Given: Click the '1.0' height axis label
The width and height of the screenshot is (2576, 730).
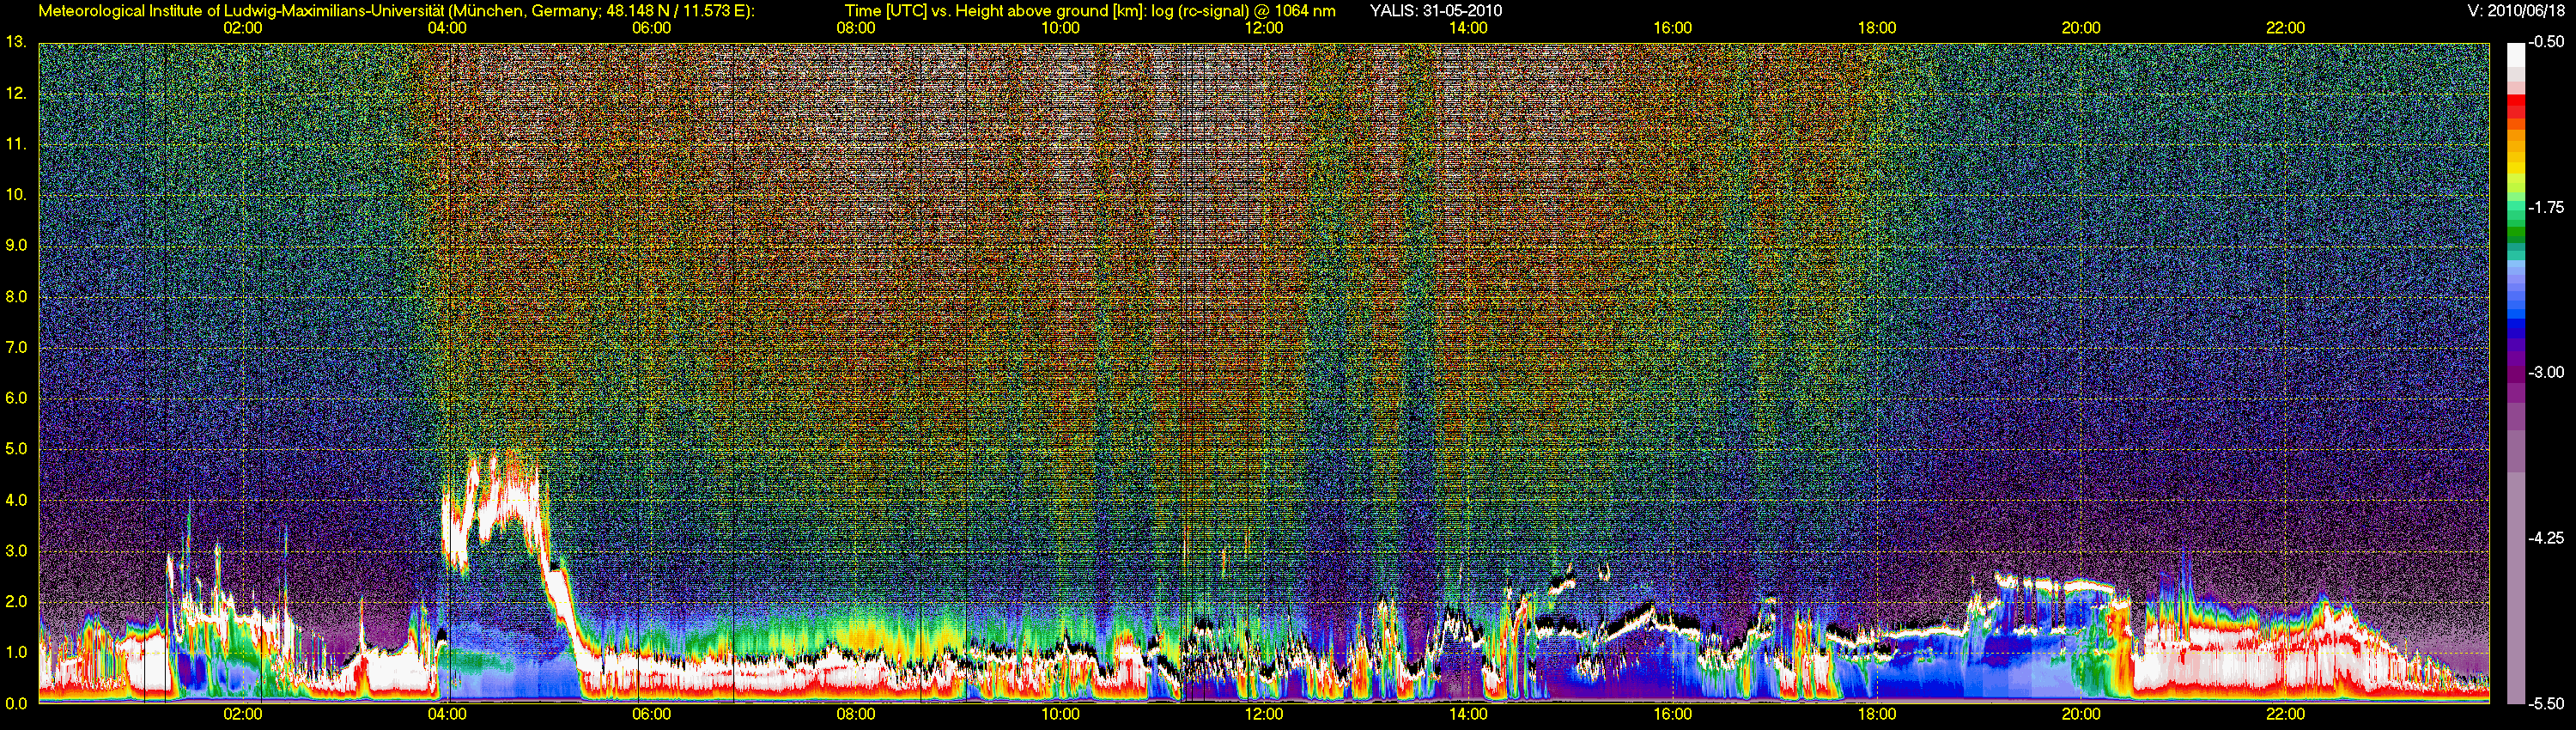Looking at the screenshot, I should coord(16,652).
